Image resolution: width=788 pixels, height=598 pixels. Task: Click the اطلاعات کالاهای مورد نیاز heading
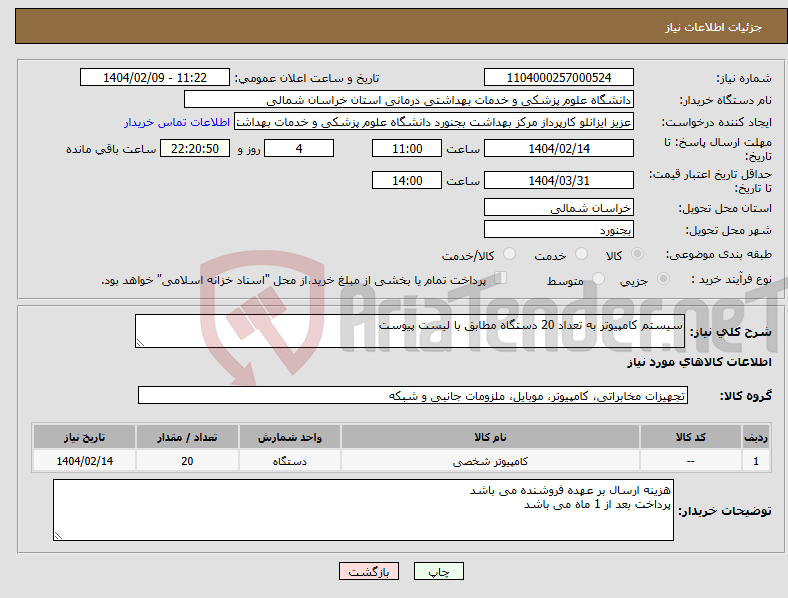pos(699,362)
